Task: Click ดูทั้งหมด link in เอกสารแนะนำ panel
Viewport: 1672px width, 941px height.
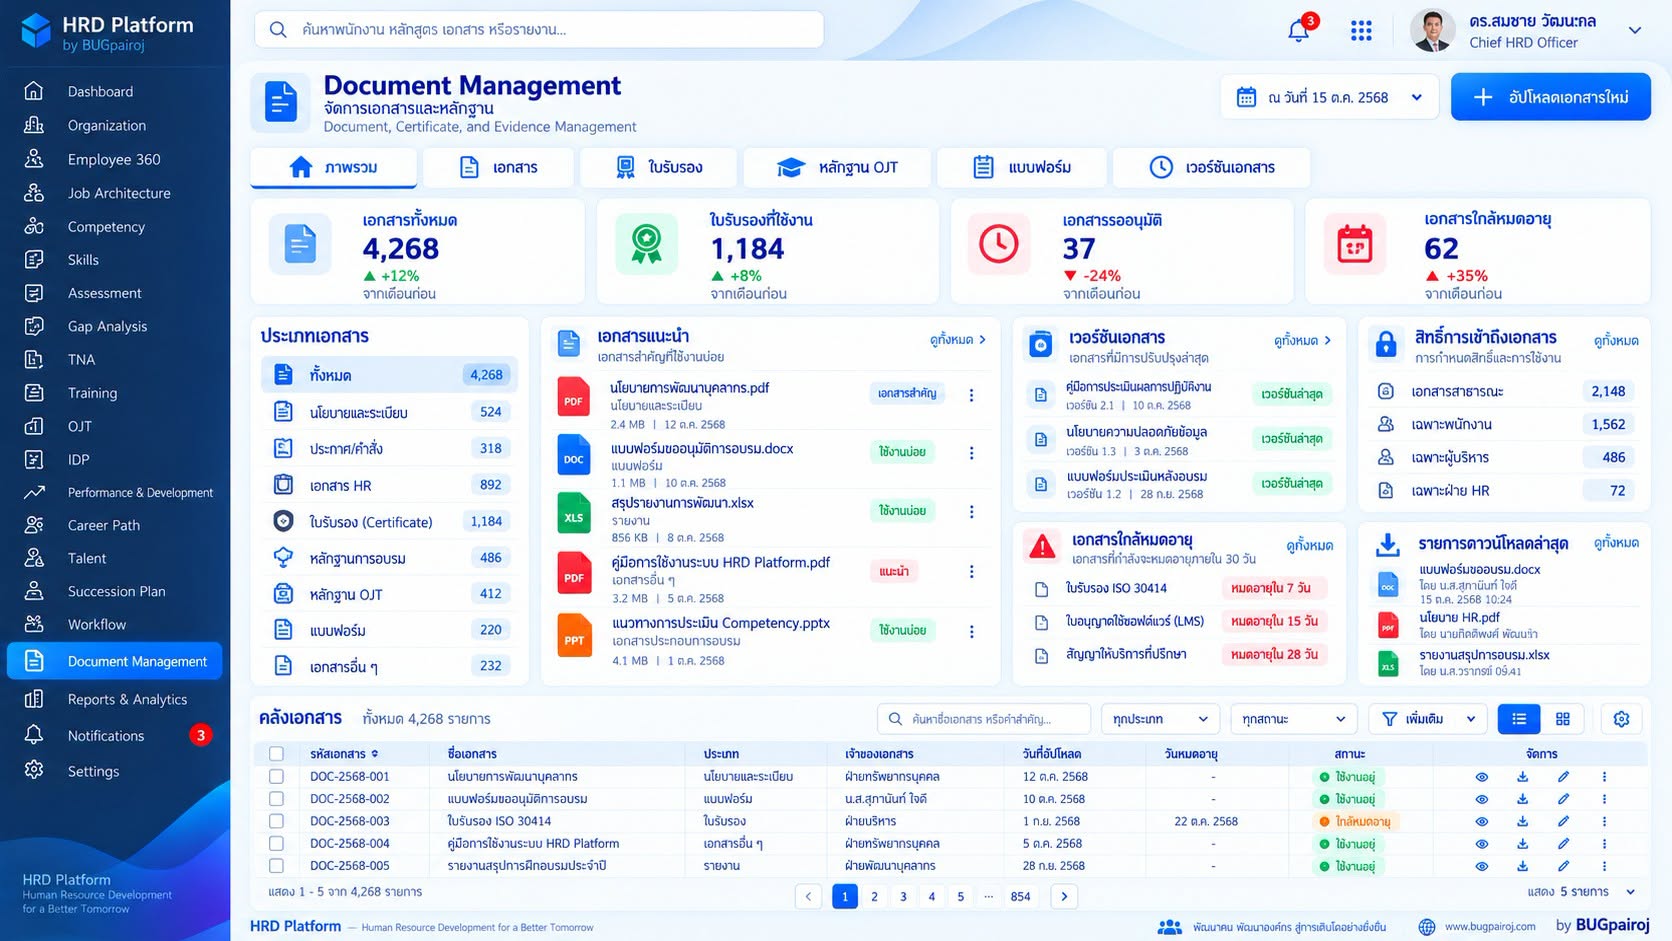Action: (x=958, y=340)
